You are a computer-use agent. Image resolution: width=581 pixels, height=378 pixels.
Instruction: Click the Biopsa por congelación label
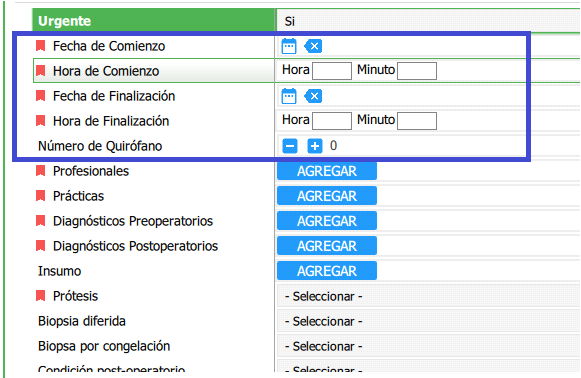pos(104,346)
